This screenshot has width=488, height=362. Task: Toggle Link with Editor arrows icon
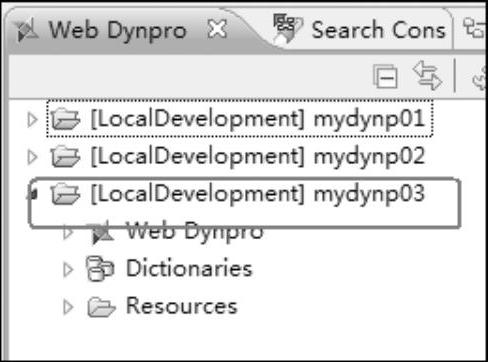427,76
